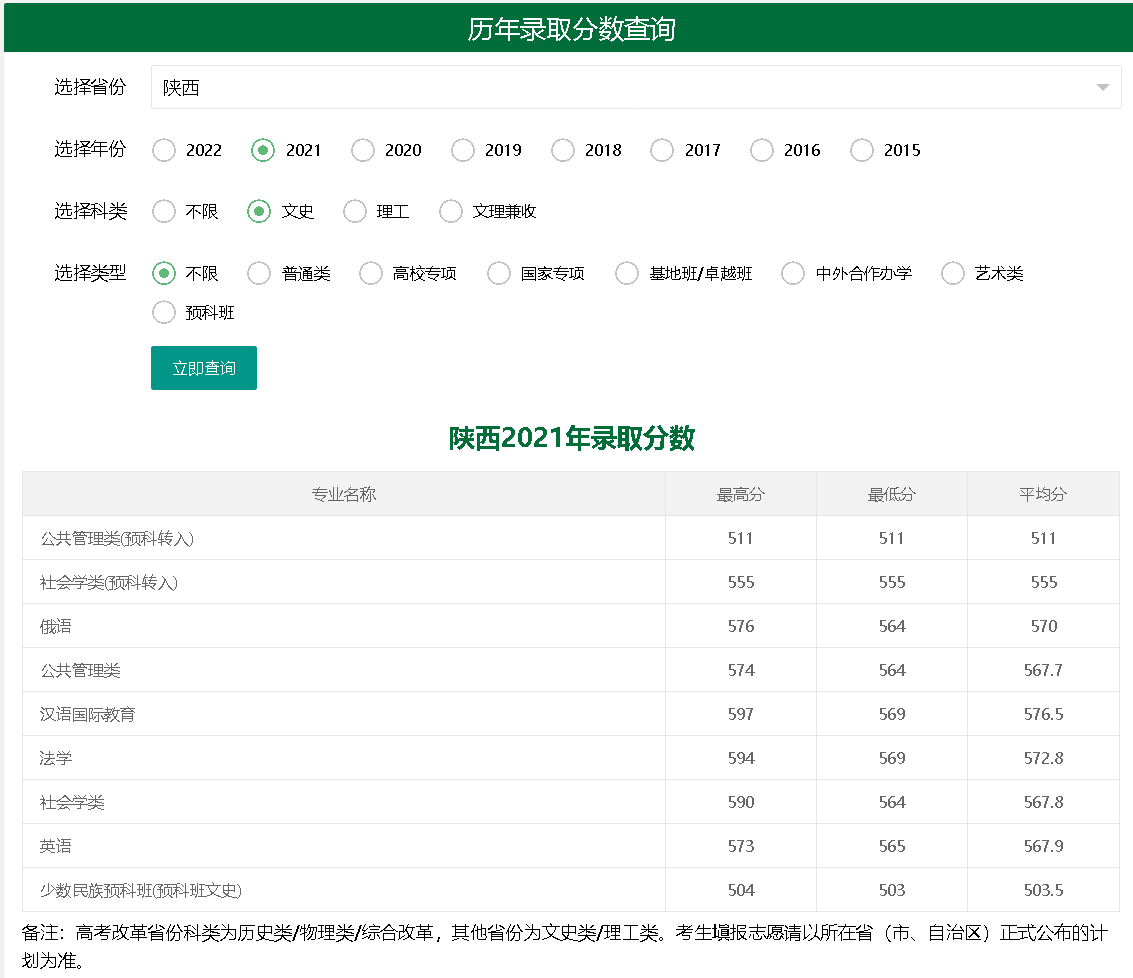The height and width of the screenshot is (978, 1133).
Task: Choose 理工 subject category
Action: (x=355, y=212)
